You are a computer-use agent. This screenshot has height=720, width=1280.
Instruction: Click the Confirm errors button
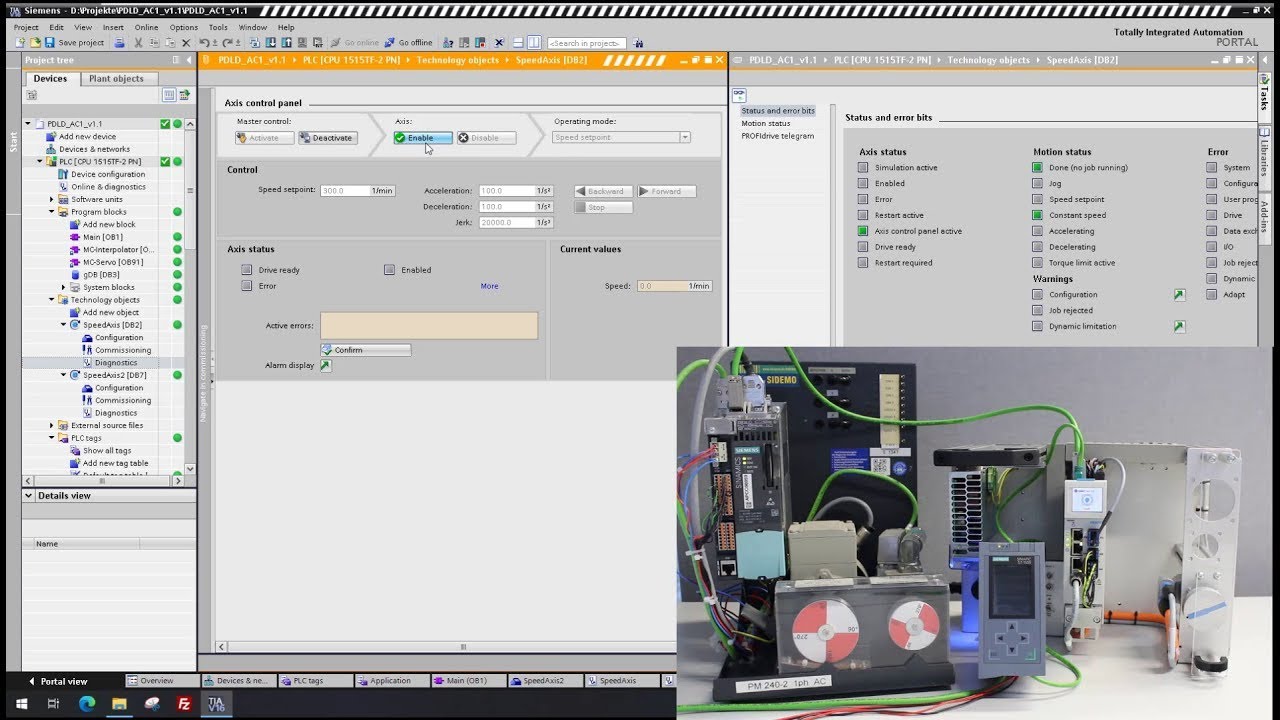[365, 350]
